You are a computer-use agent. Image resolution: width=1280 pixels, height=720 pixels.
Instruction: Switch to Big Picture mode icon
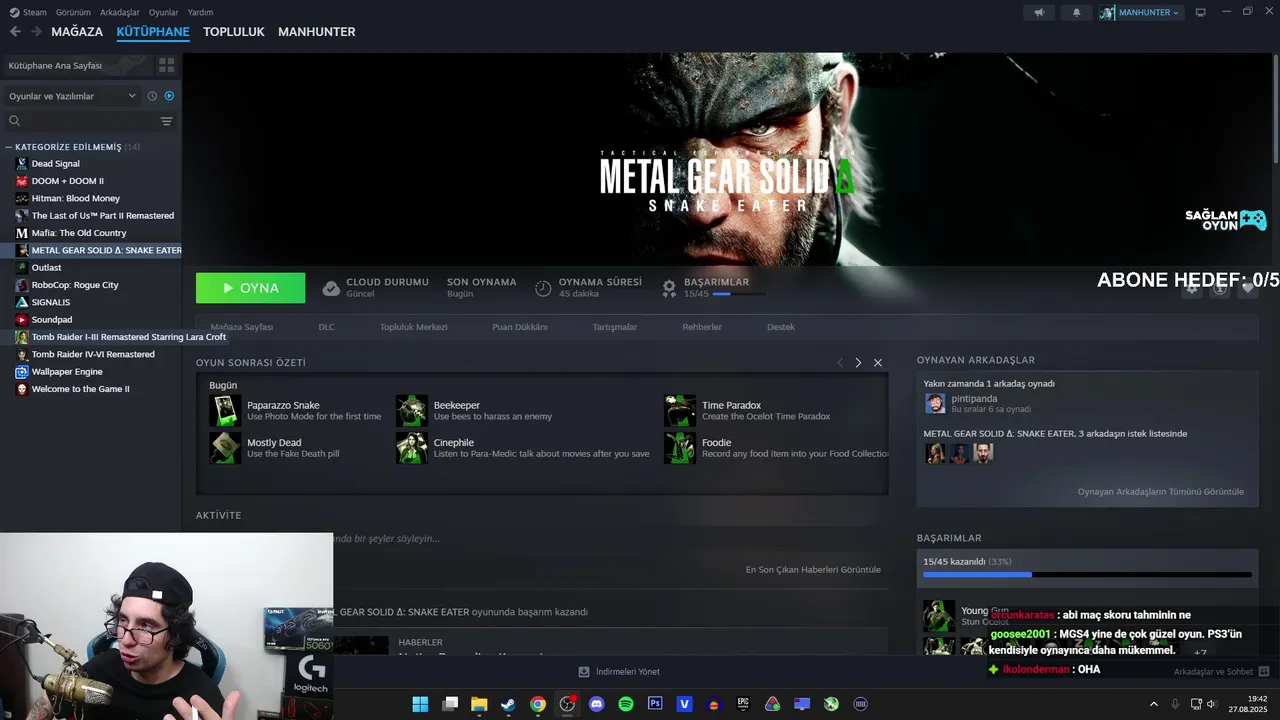(1200, 12)
